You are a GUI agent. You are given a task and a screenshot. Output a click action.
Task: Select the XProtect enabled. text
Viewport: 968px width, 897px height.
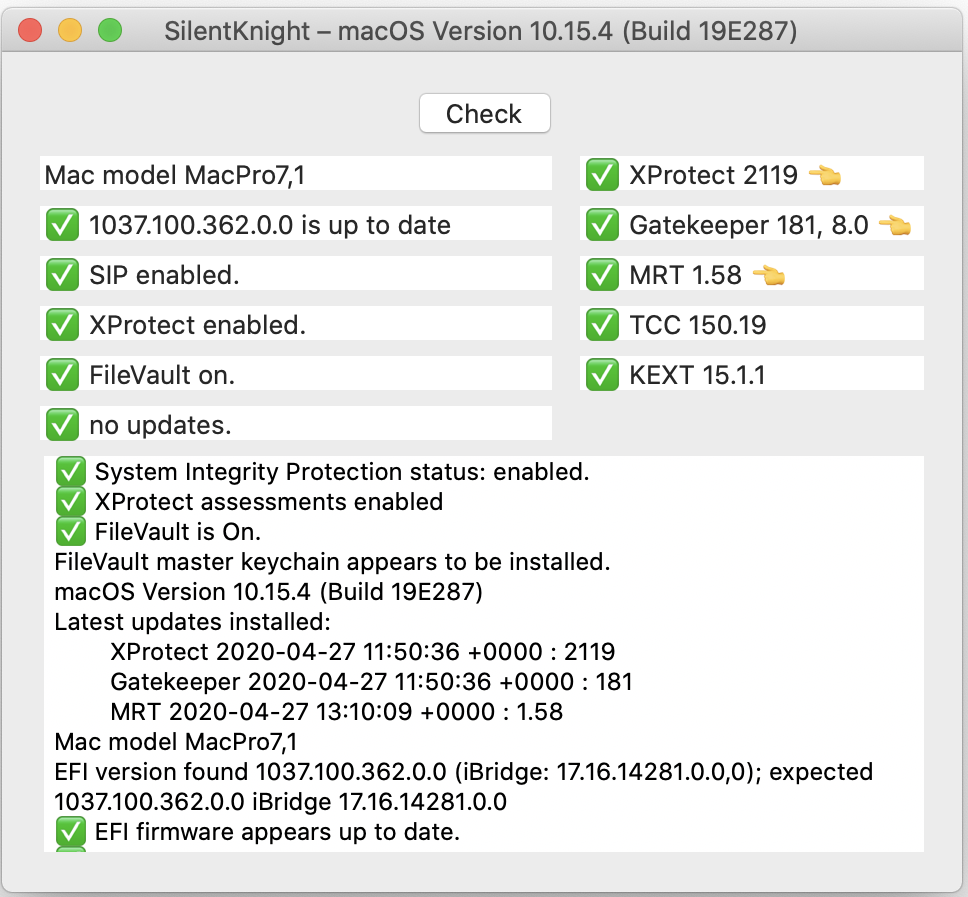pos(198,325)
